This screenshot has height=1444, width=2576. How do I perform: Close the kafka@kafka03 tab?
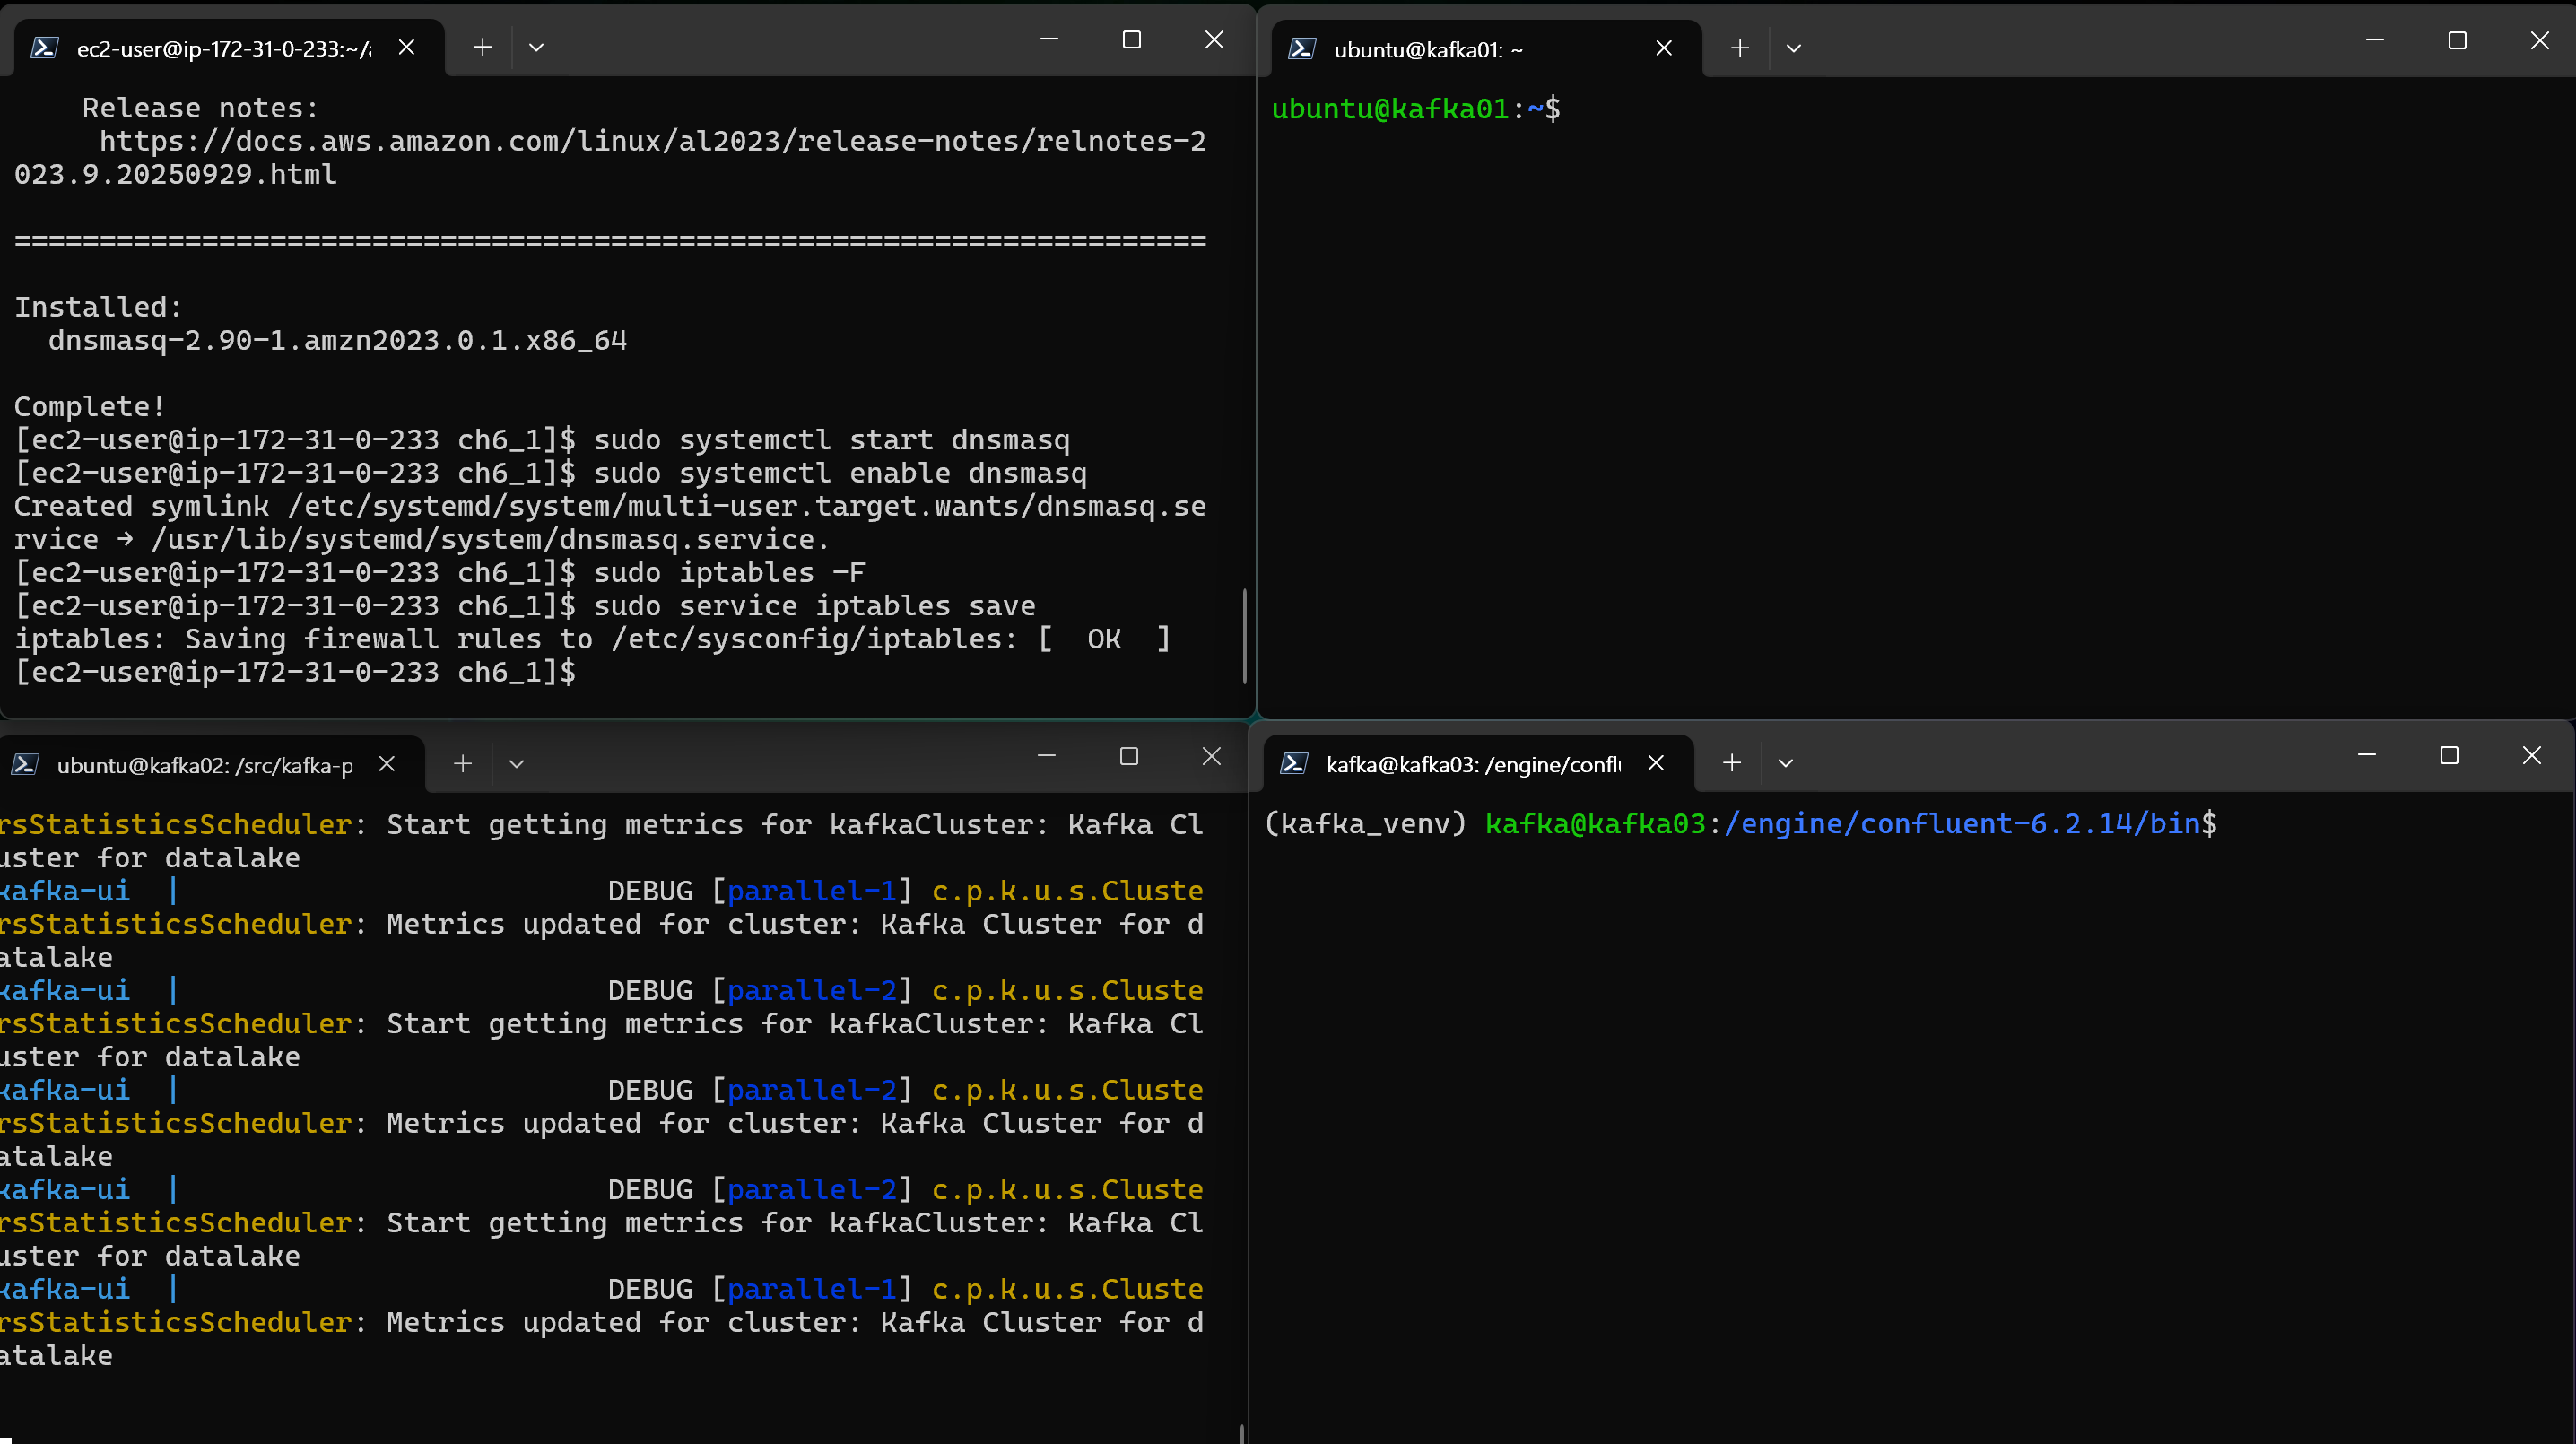1655,763
